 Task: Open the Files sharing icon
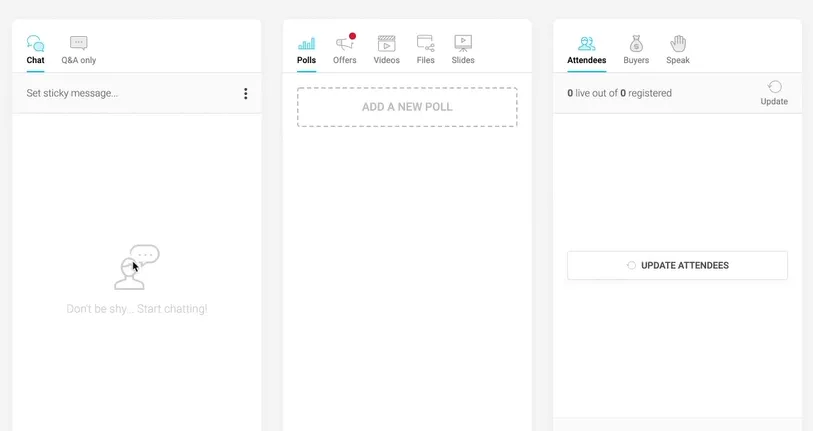point(426,44)
